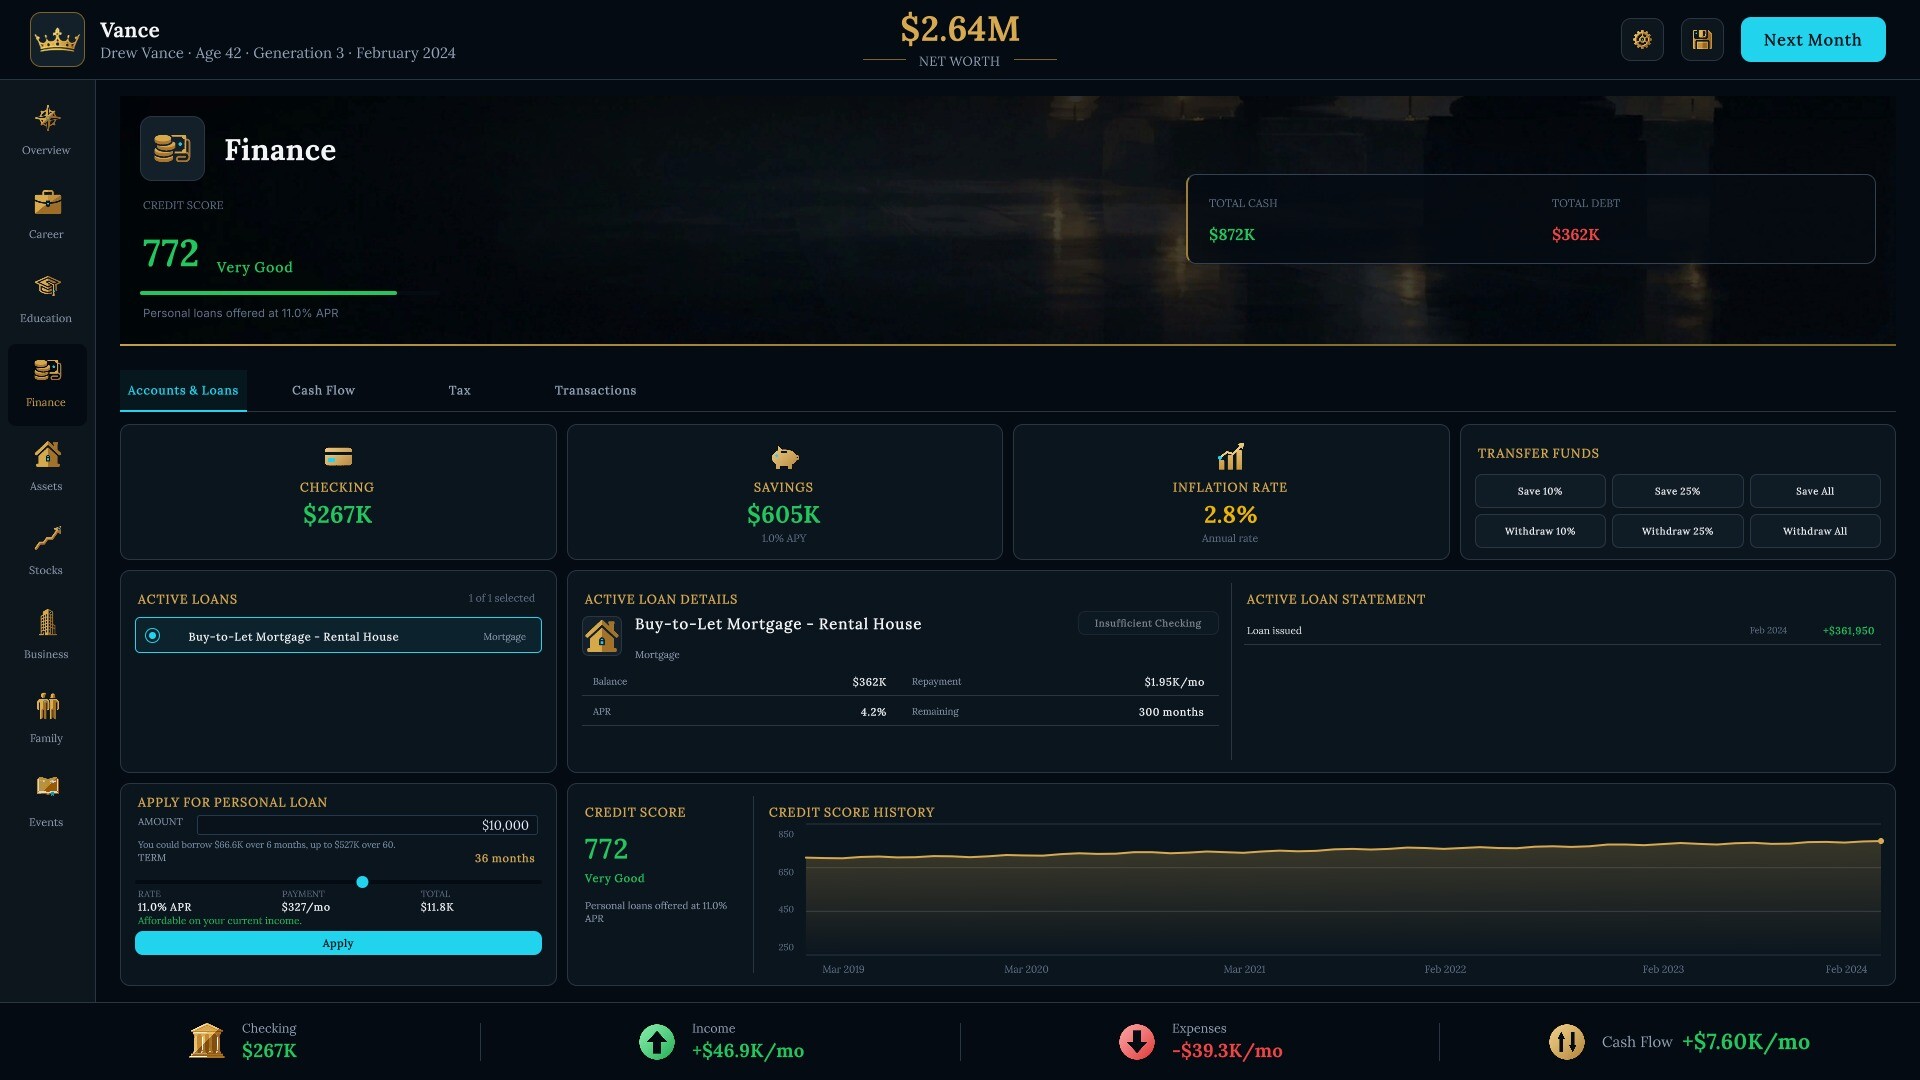The height and width of the screenshot is (1080, 1920).
Task: Click the green income arrow icon
Action: click(657, 1042)
